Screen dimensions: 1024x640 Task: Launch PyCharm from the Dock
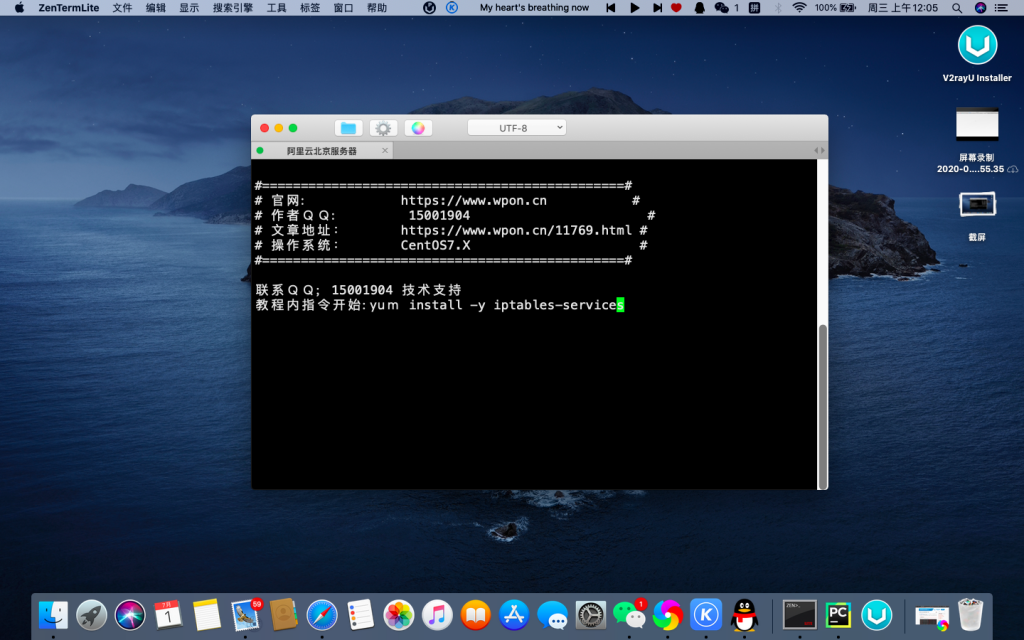point(838,614)
